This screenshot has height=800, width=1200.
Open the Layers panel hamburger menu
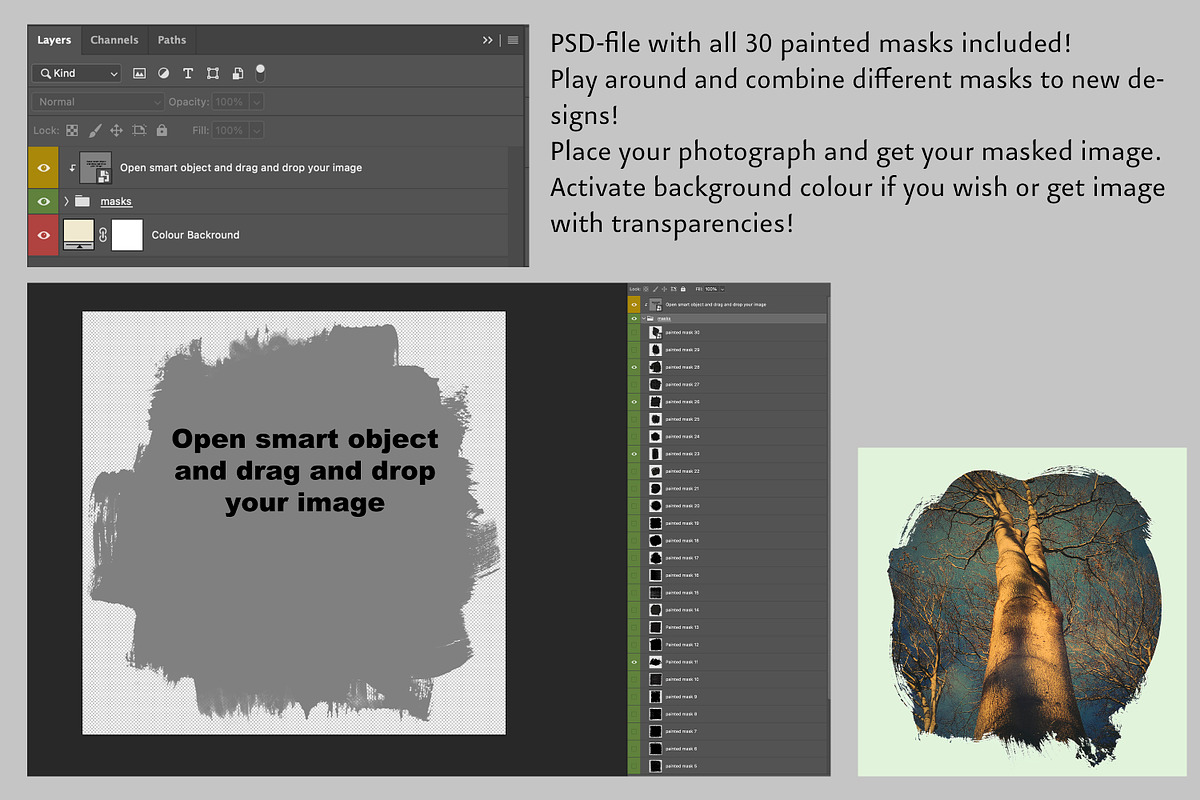coord(513,40)
